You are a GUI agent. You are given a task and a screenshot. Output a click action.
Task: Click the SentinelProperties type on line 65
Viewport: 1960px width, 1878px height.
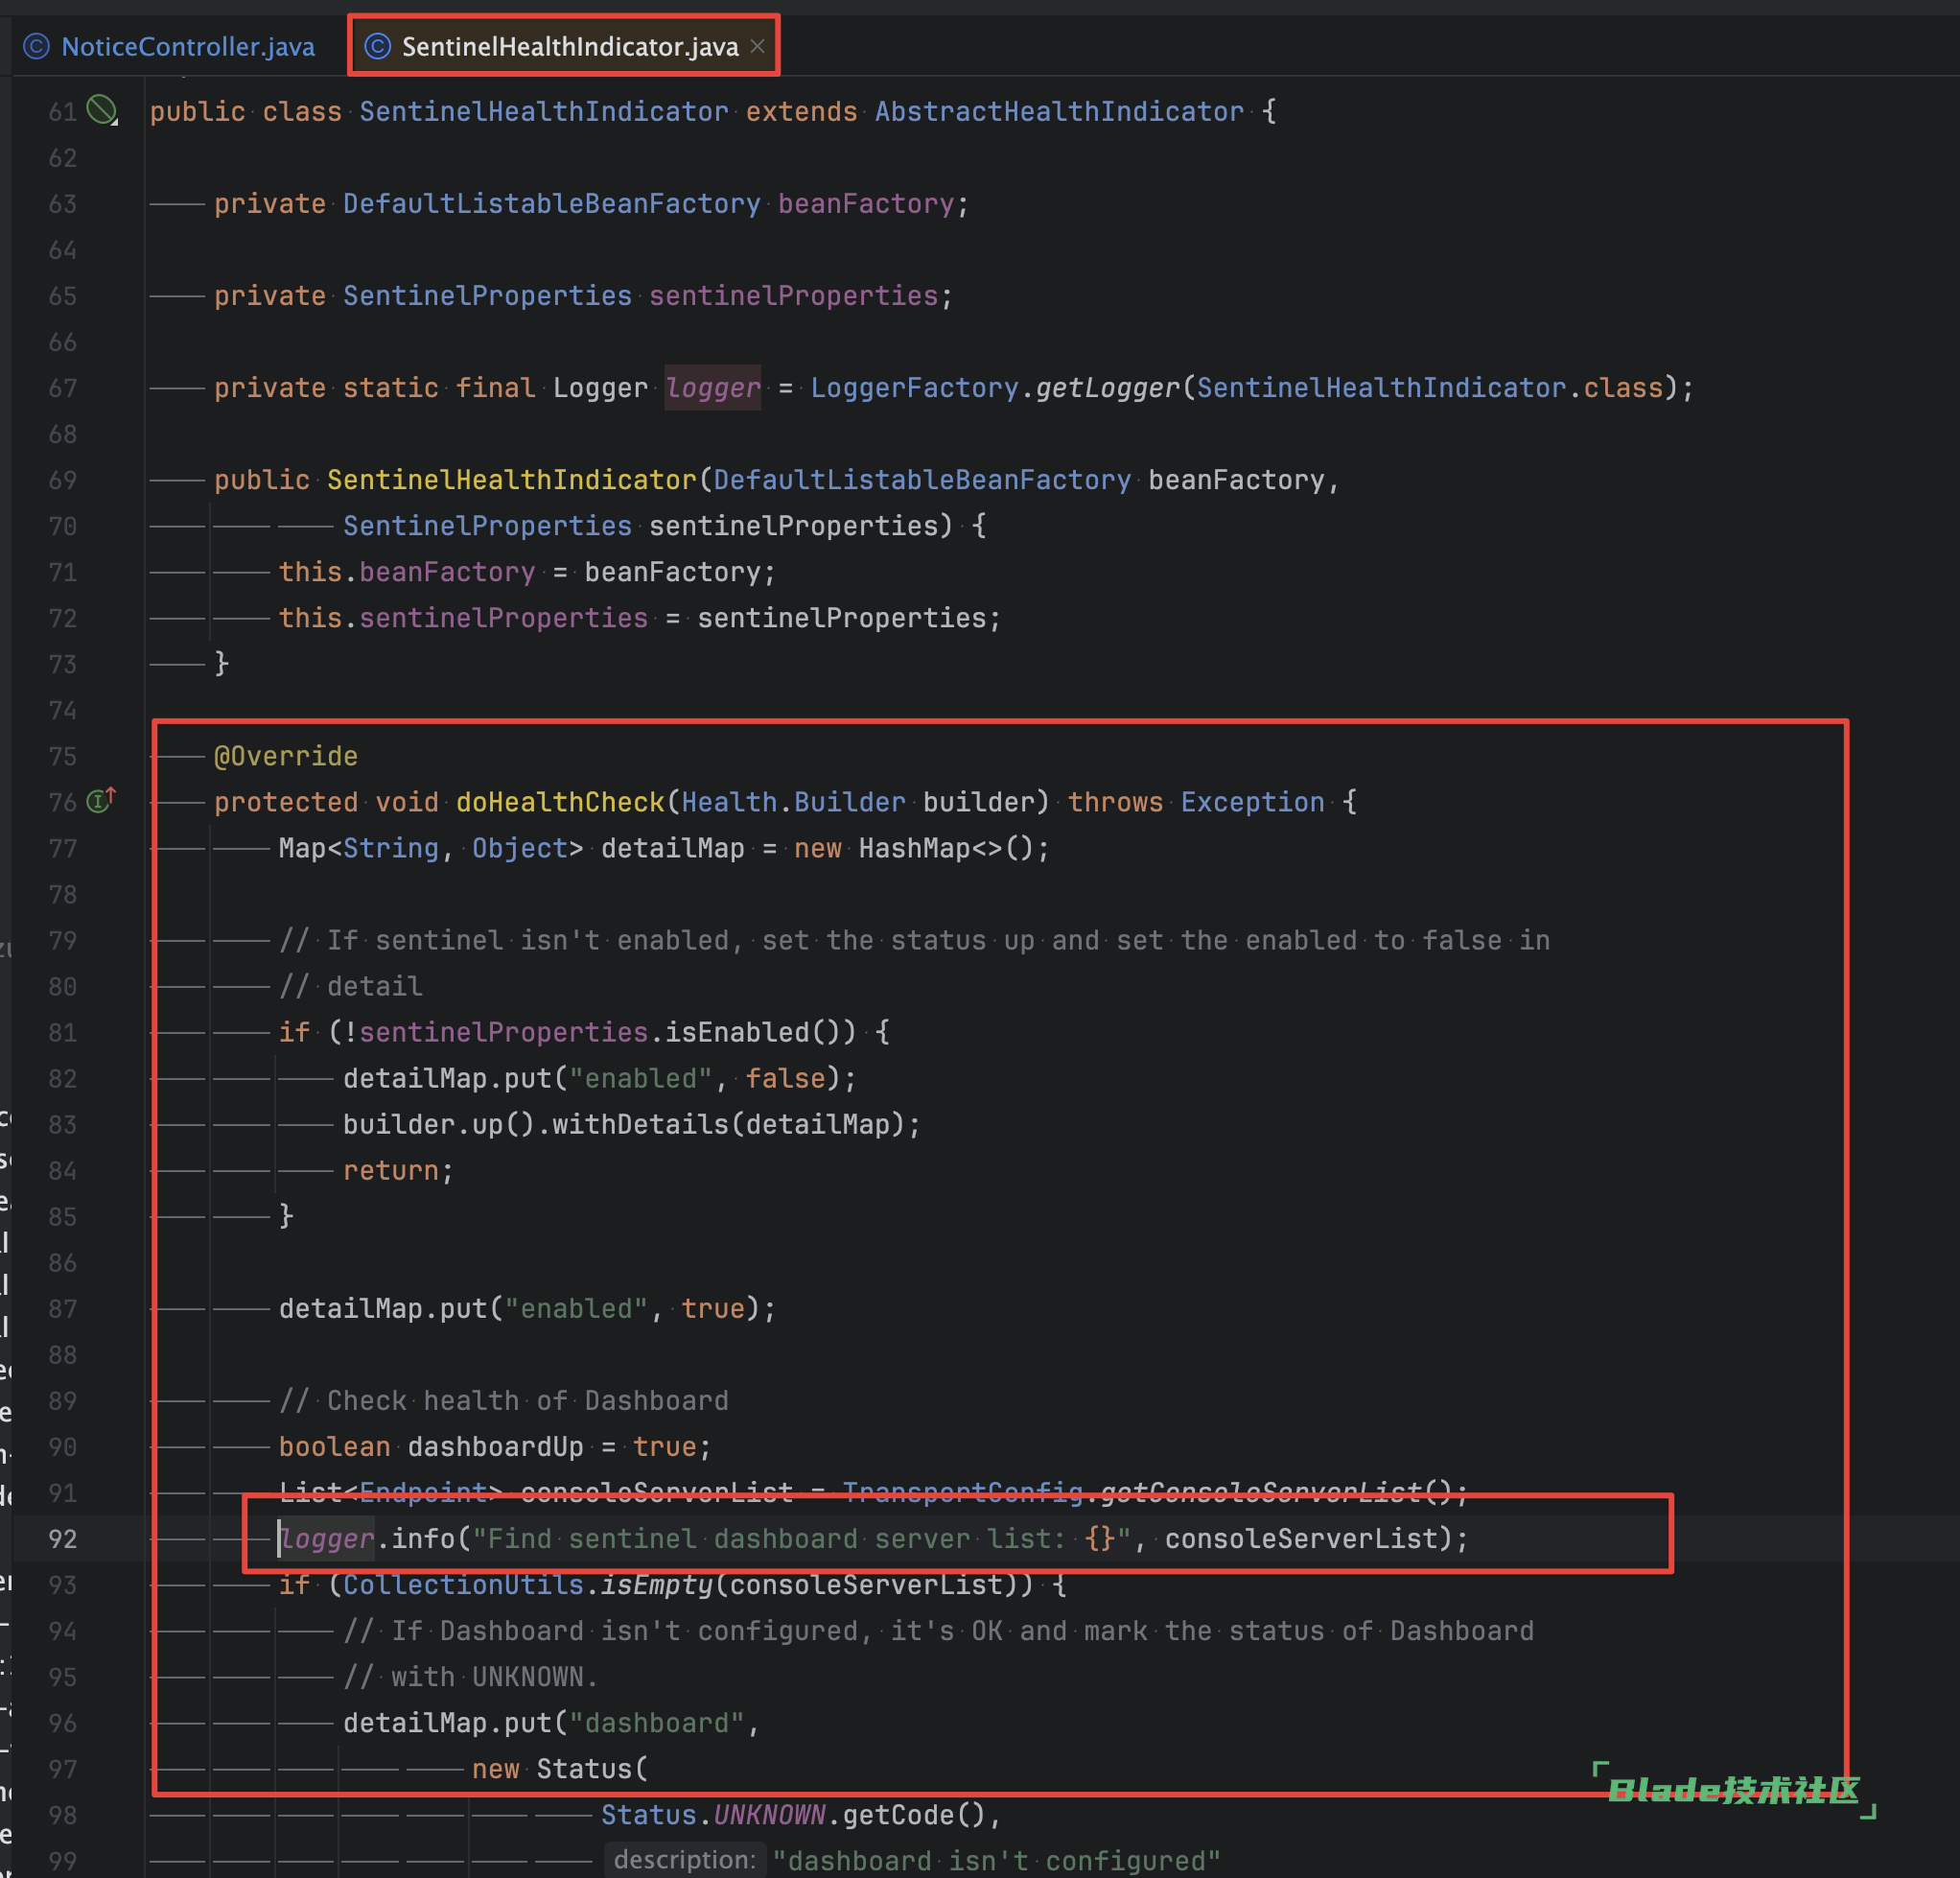(x=487, y=295)
